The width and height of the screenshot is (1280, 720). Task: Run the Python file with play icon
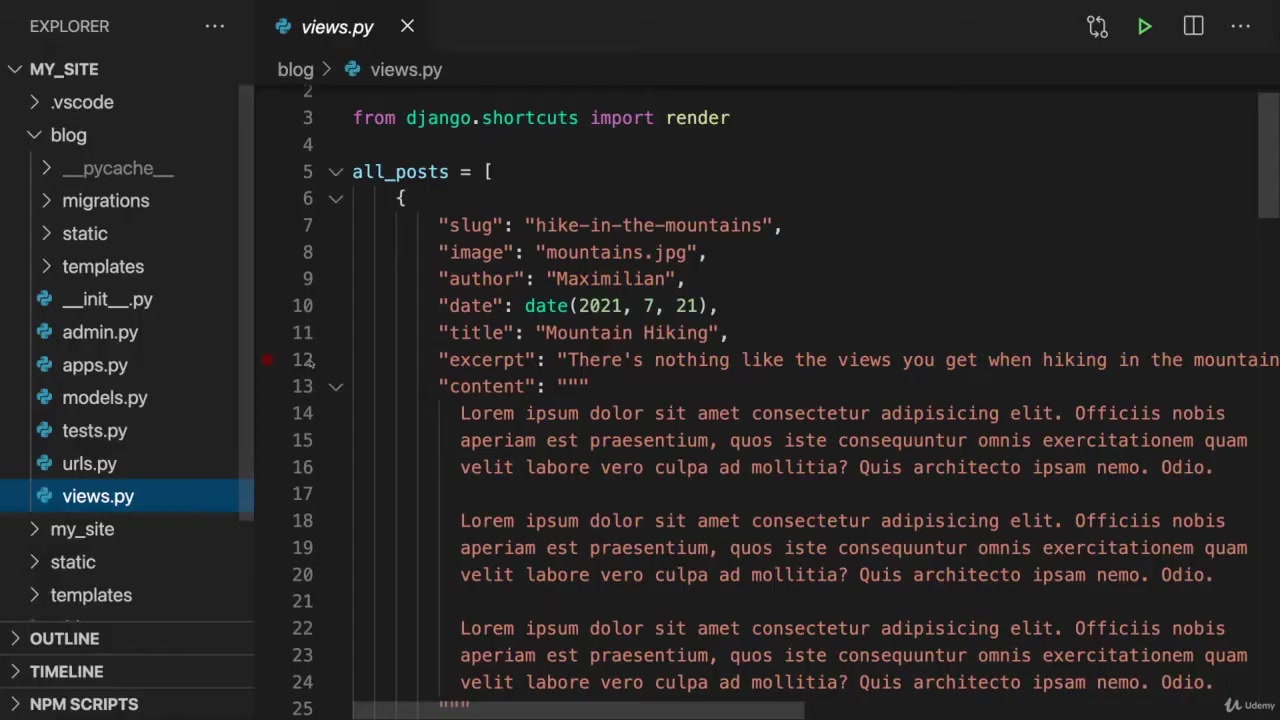point(1144,27)
